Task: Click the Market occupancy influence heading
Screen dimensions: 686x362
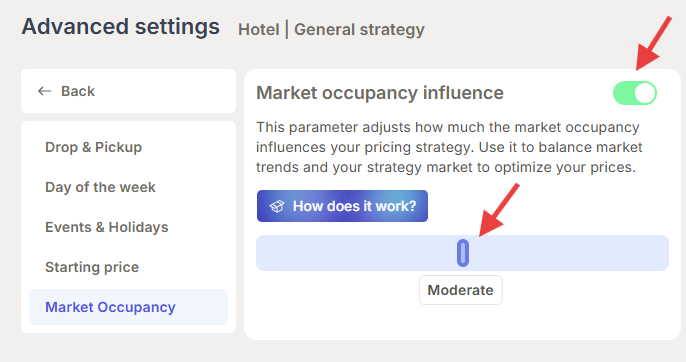Action: tap(380, 93)
